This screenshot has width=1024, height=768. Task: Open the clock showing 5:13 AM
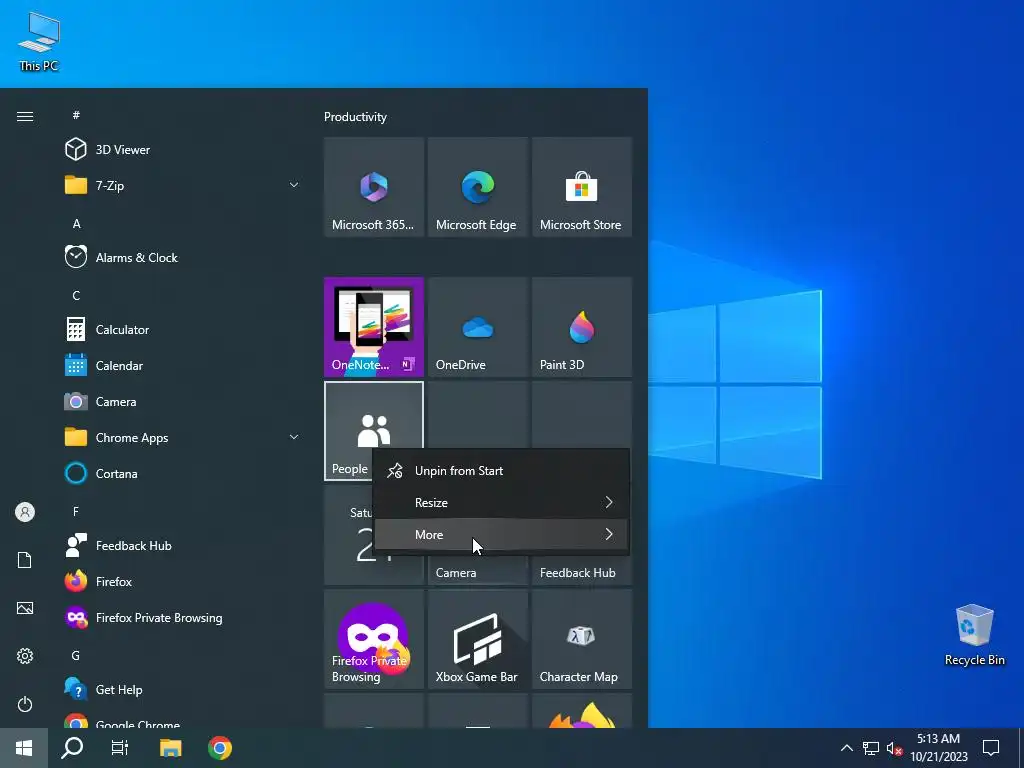938,748
